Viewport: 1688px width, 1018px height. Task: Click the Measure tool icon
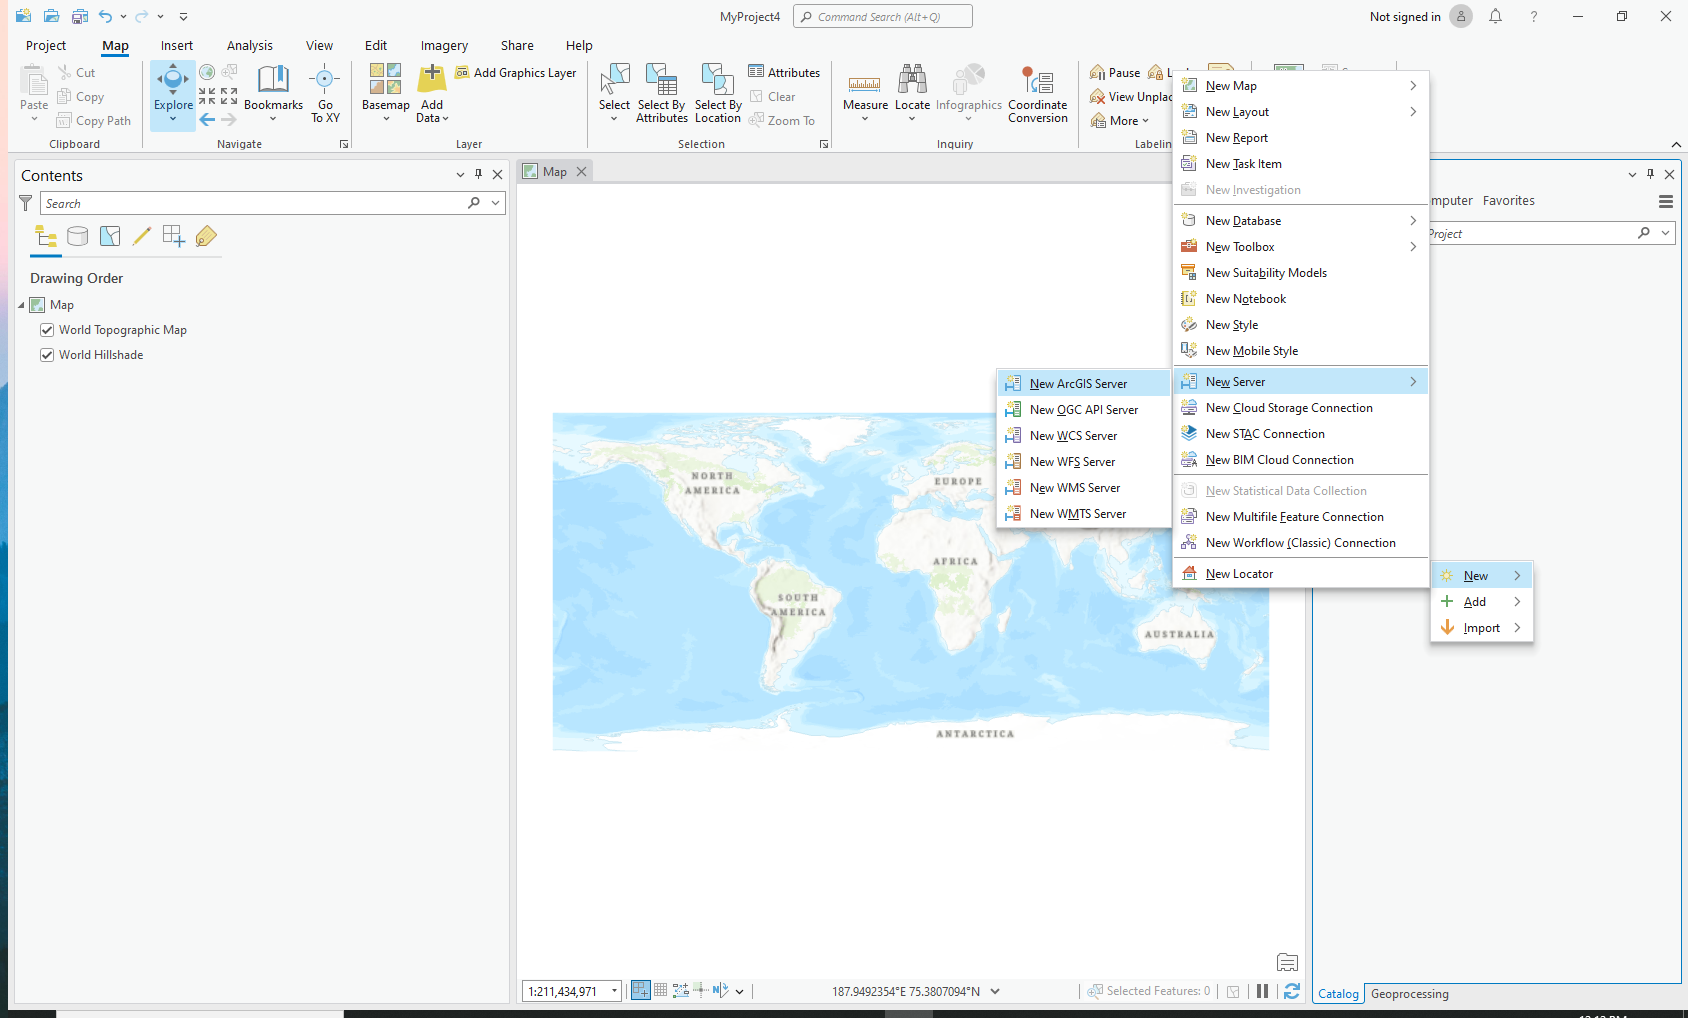[865, 85]
